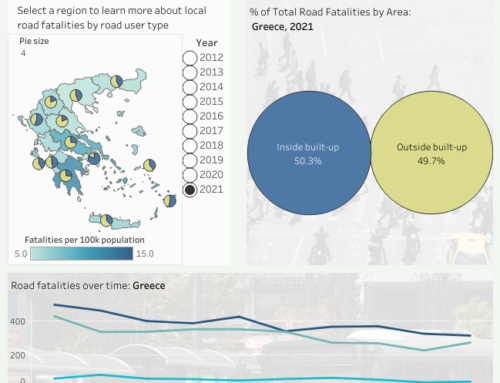Click '% of Total Road Fatalities by Area' title
This screenshot has width=500, height=383.
click(330, 12)
